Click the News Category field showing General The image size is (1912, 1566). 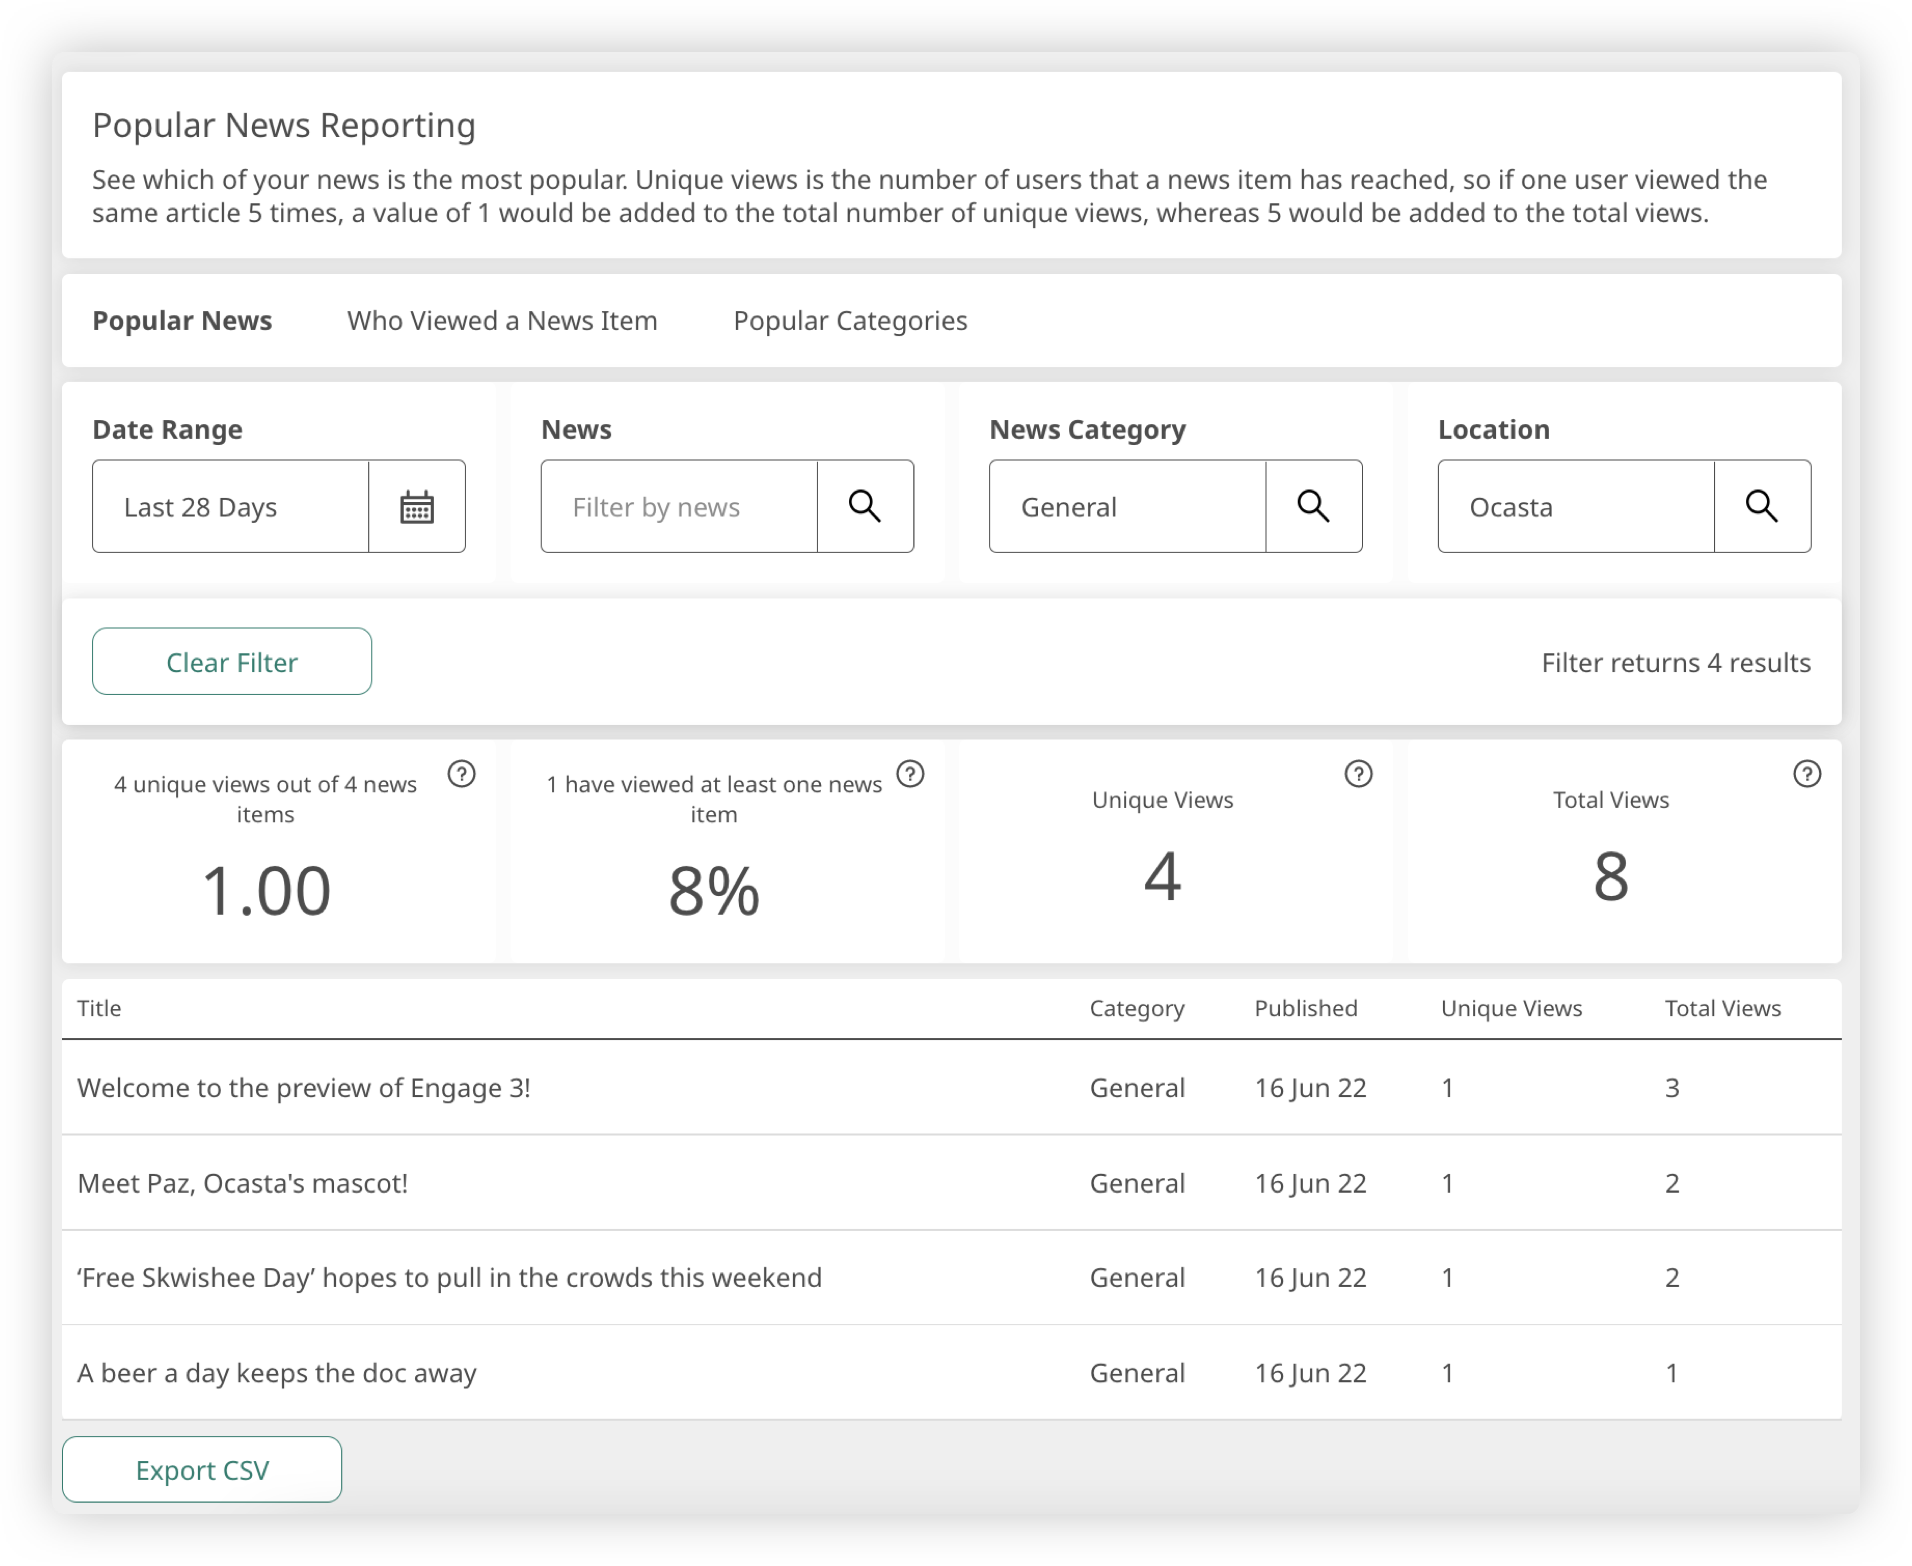tap(1128, 507)
